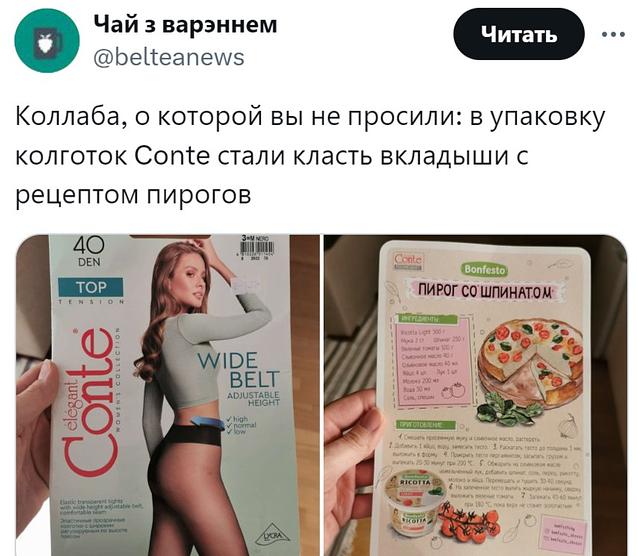Click the Lycra triangle logo on package
Viewport: 637px width, 556px height.
coord(273,537)
